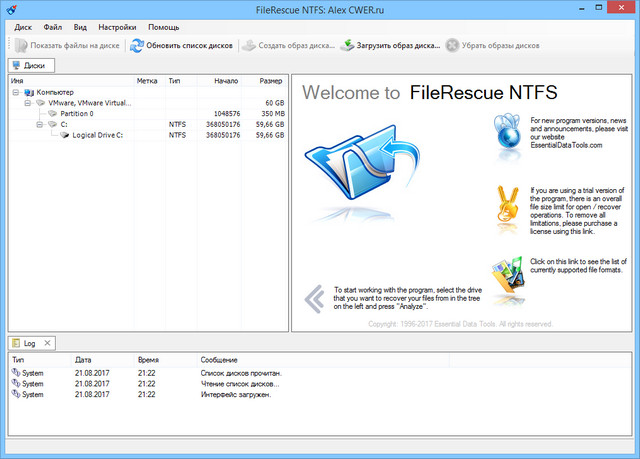
Task: Collapse the C: volume tree node
Action: pyautogui.click(x=39, y=125)
